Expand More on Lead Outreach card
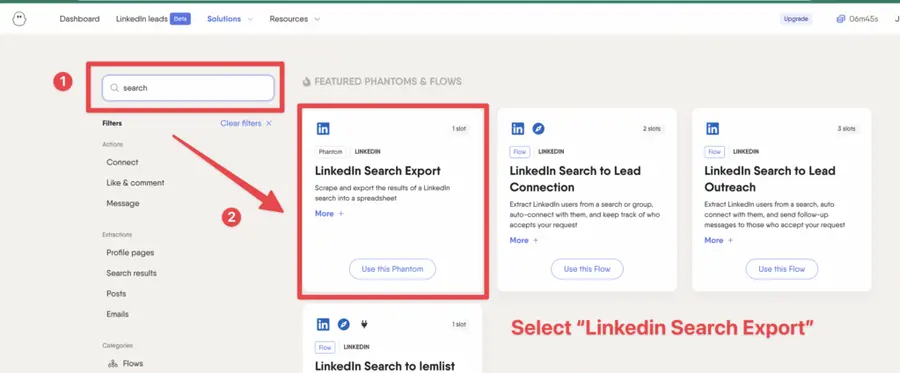This screenshot has width=900, height=373. coord(719,240)
